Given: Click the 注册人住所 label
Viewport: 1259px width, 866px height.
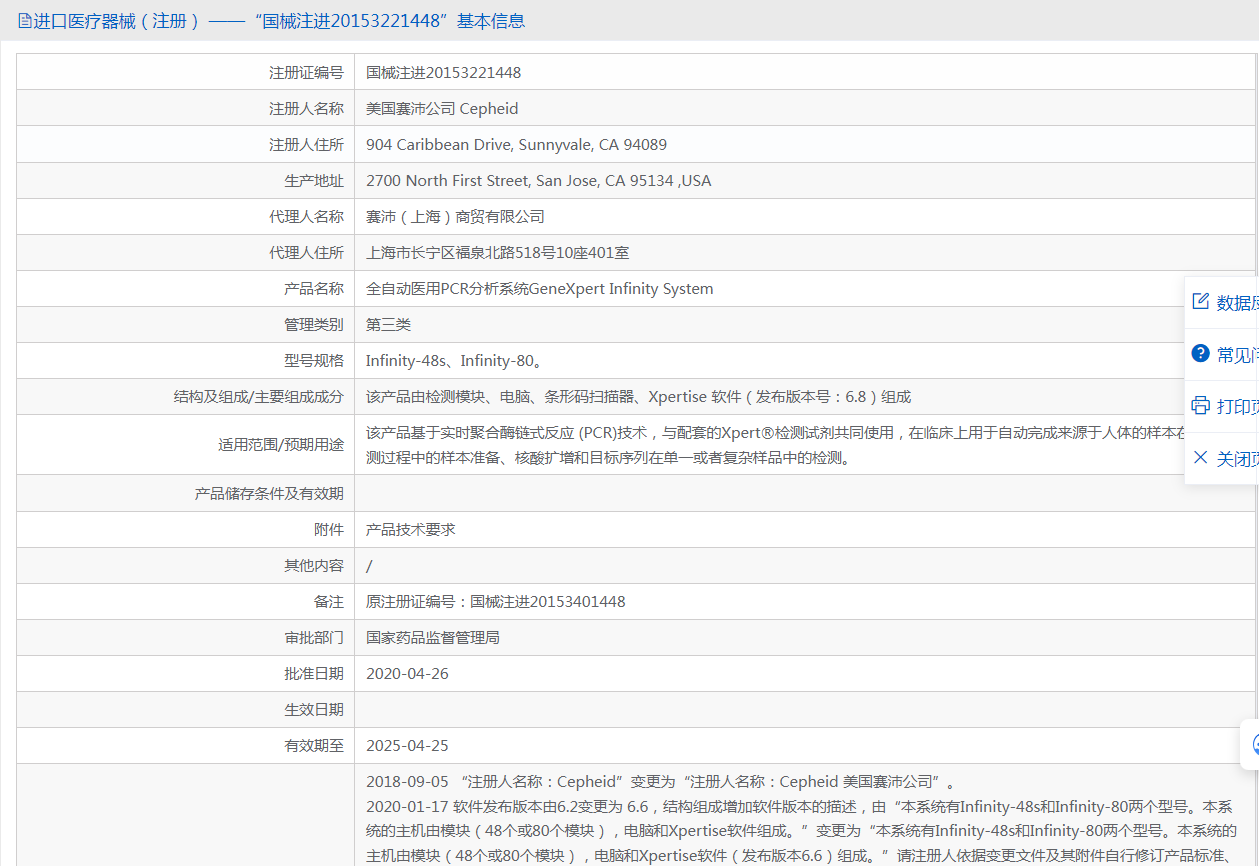Looking at the screenshot, I should pos(306,145).
